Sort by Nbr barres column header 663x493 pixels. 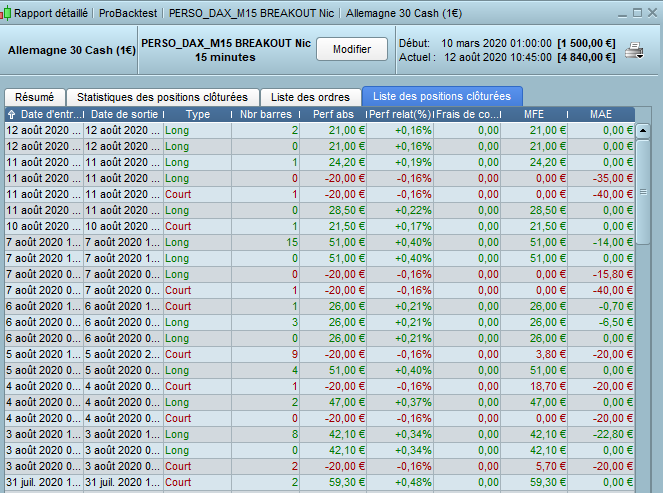266,115
